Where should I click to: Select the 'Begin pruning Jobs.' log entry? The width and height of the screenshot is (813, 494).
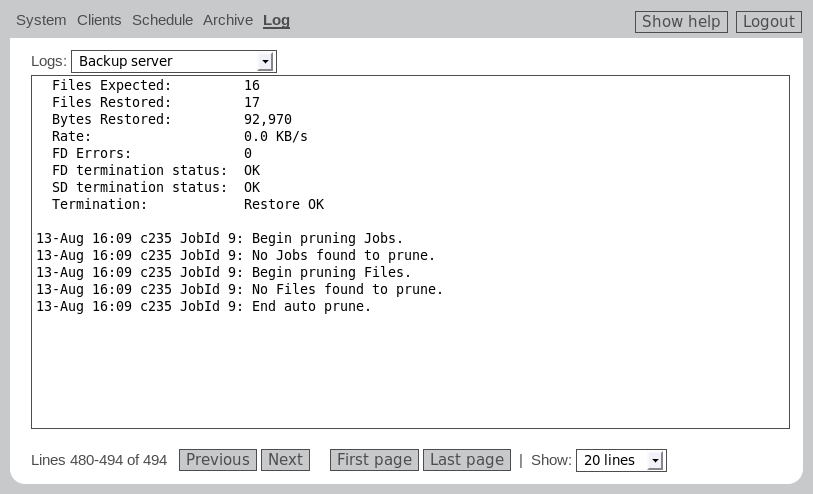[220, 238]
